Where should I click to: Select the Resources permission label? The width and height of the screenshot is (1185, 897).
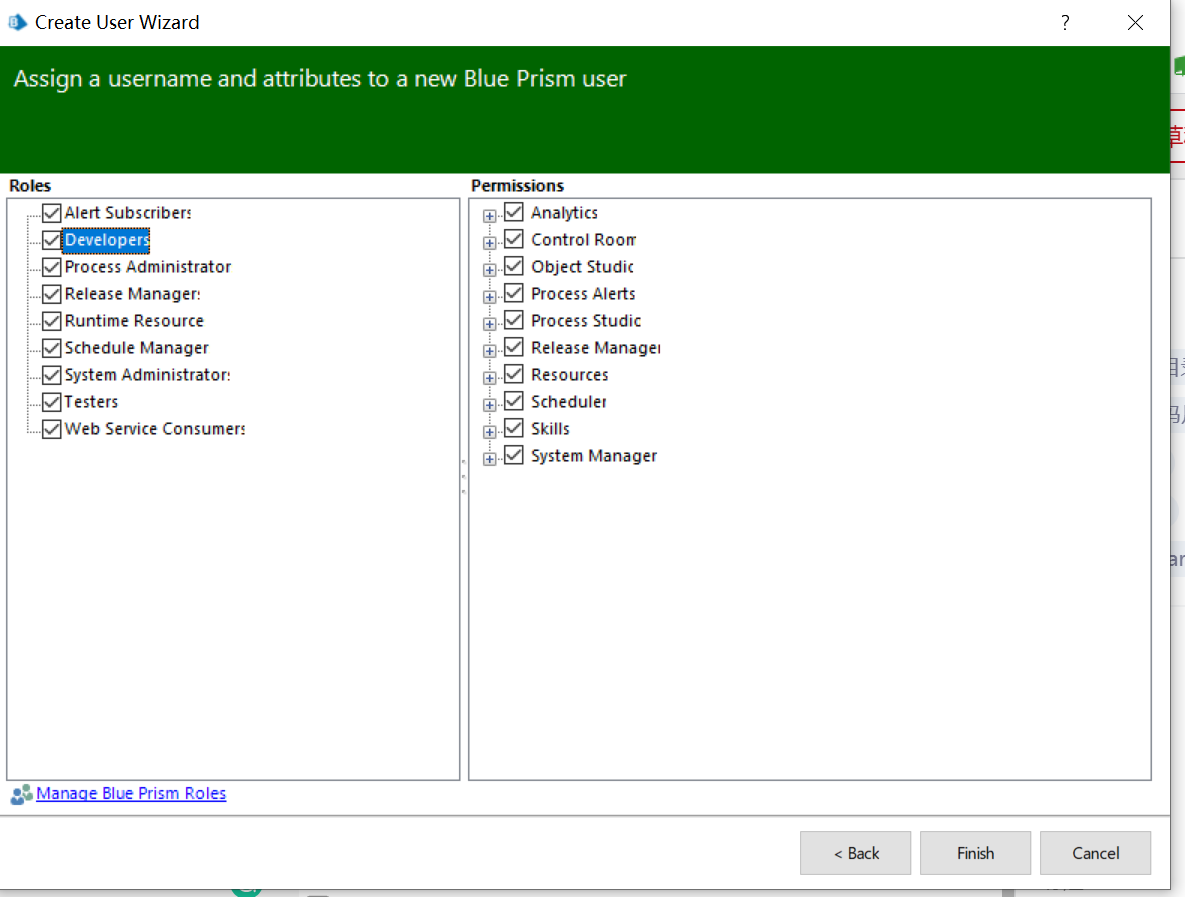(x=569, y=375)
